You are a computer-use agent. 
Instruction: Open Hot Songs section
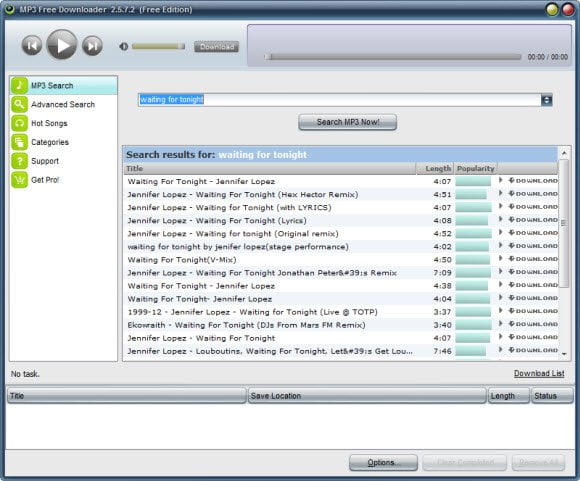tap(64, 123)
